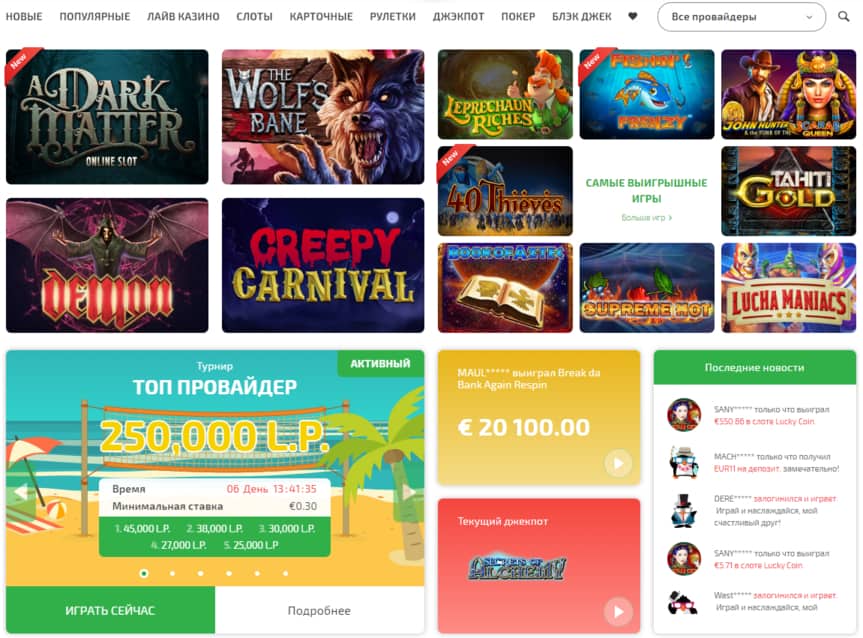
Task: Select the third carousel dot indicator
Action: pyautogui.click(x=200, y=573)
